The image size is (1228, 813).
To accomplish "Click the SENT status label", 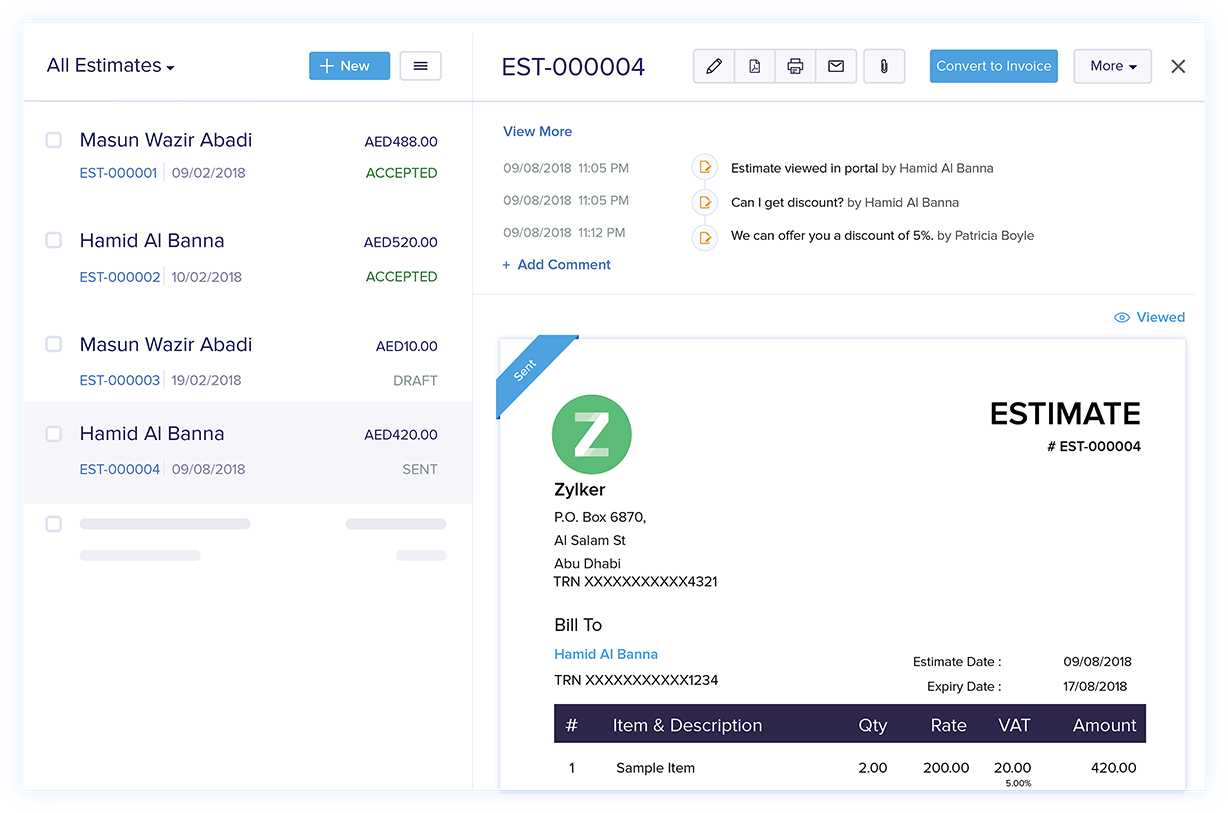I will 420,469.
